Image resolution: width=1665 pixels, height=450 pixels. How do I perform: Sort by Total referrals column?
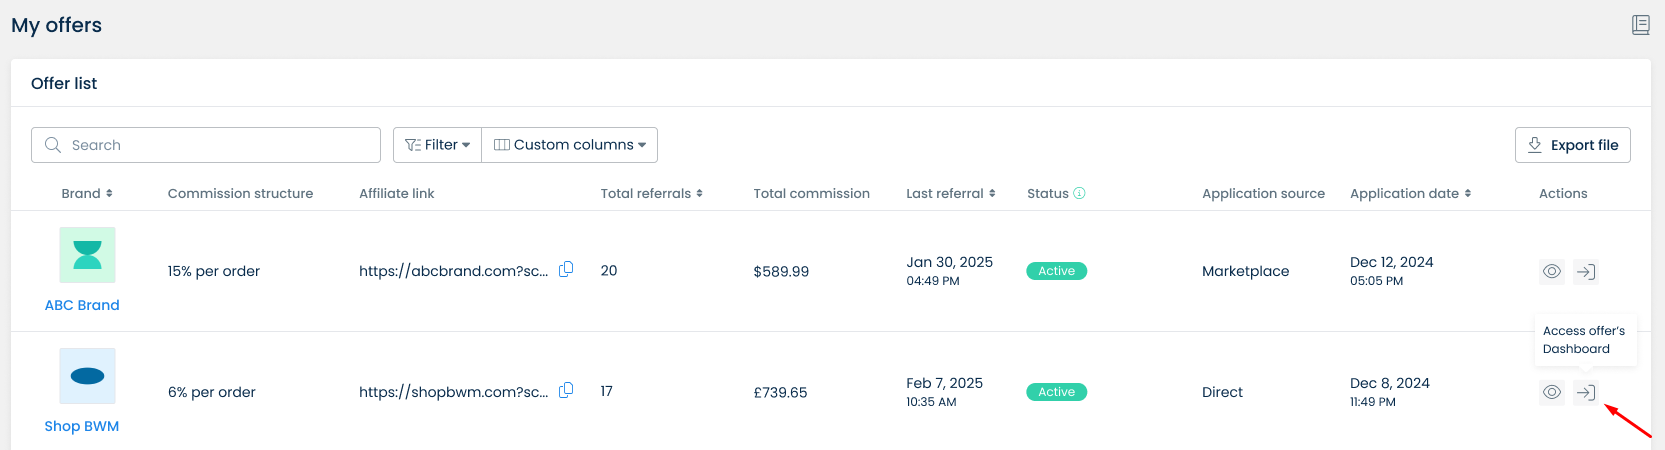click(x=651, y=193)
